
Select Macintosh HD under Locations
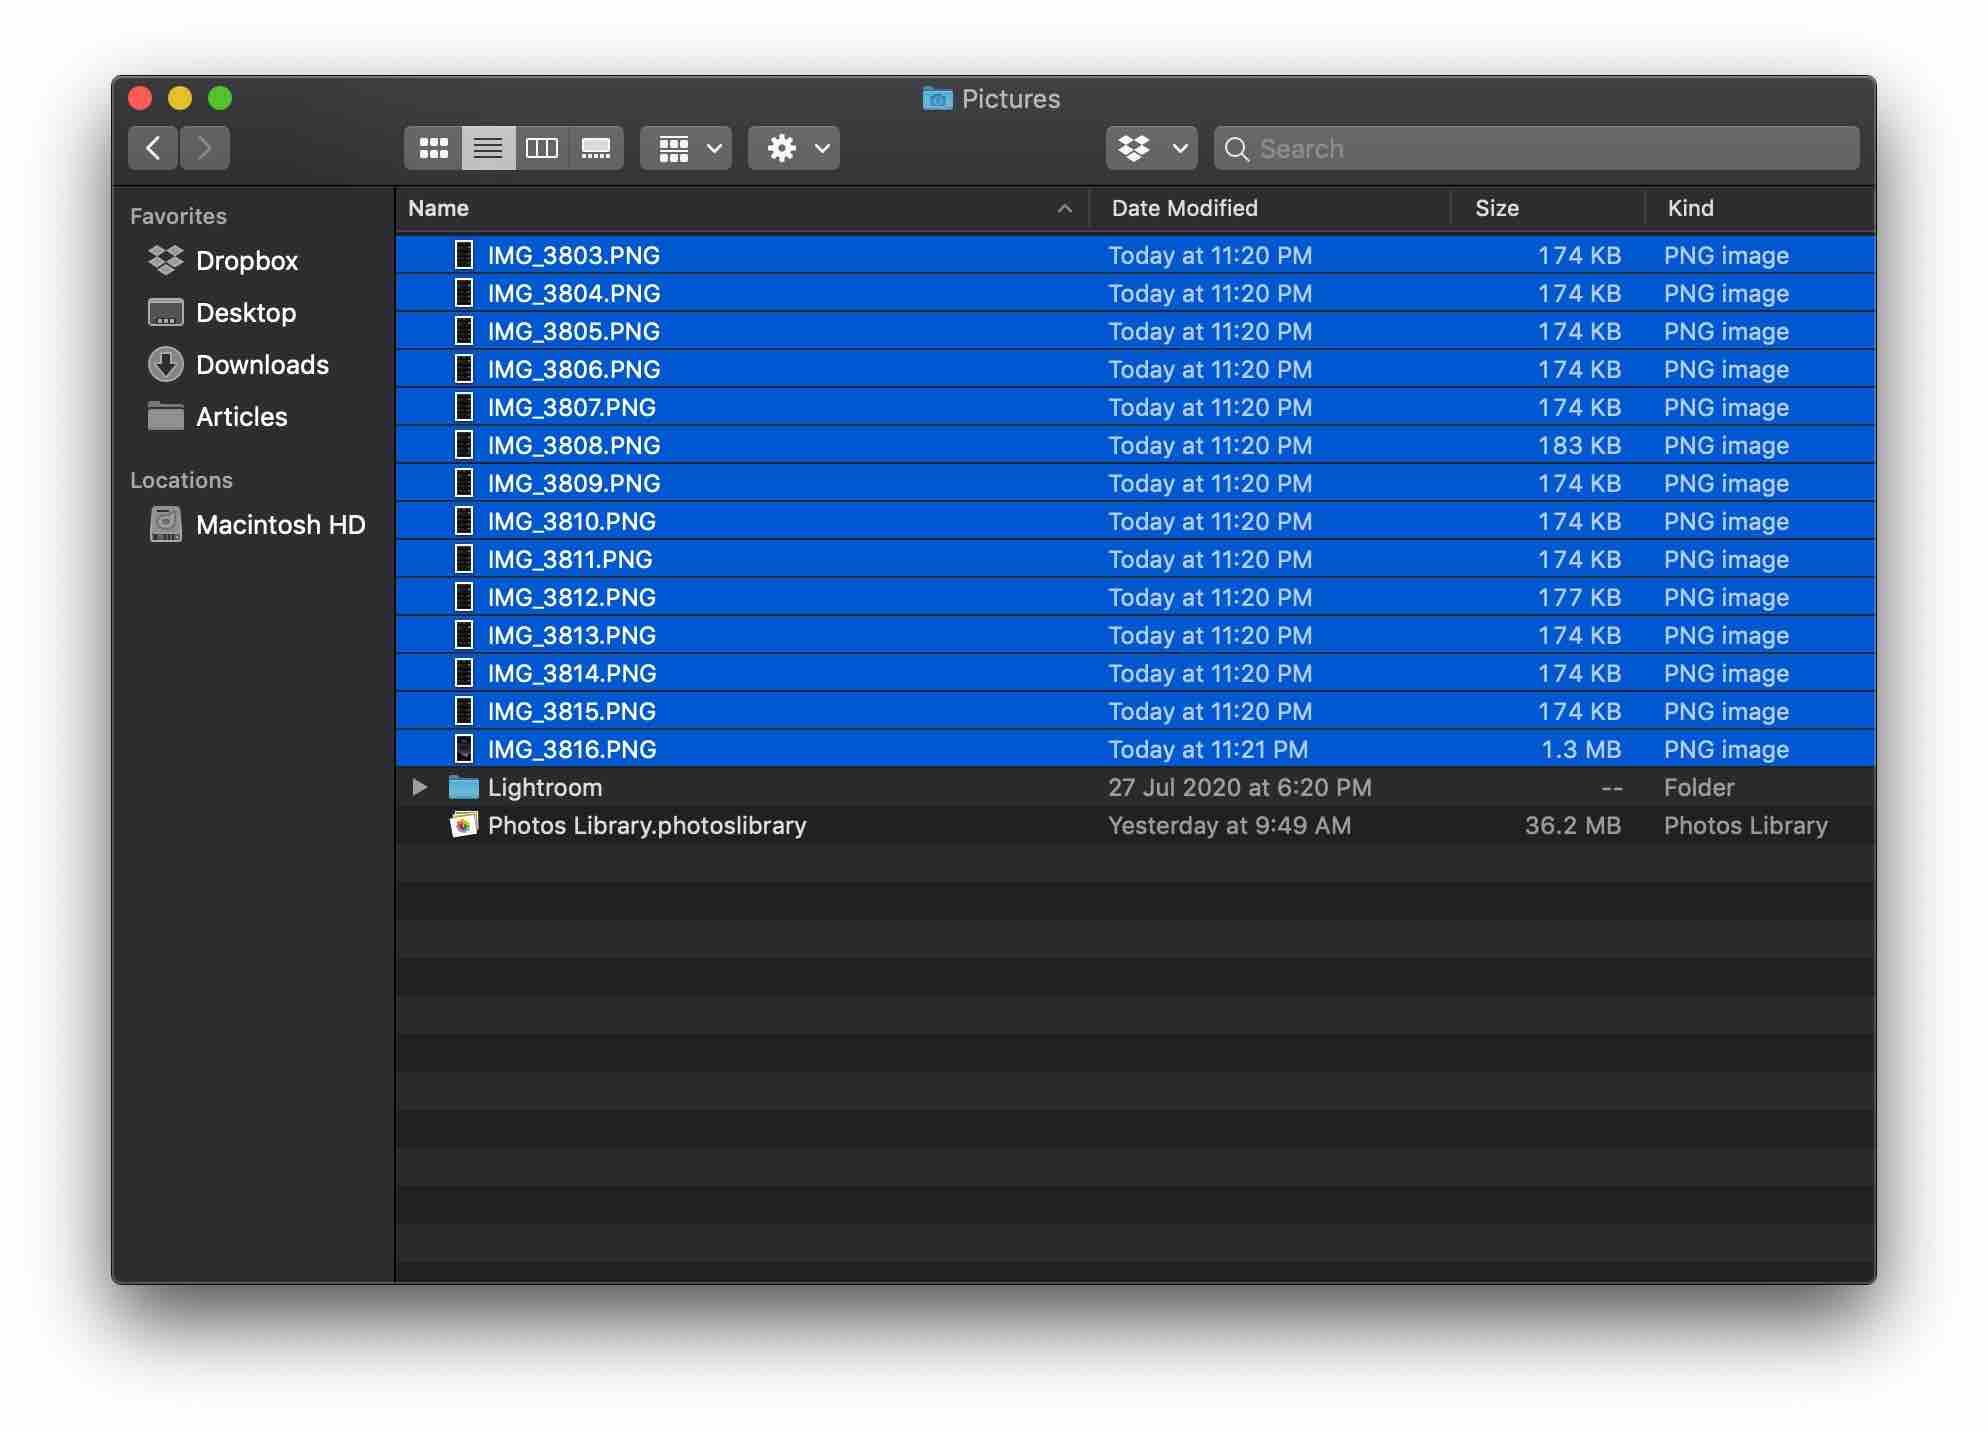(280, 525)
